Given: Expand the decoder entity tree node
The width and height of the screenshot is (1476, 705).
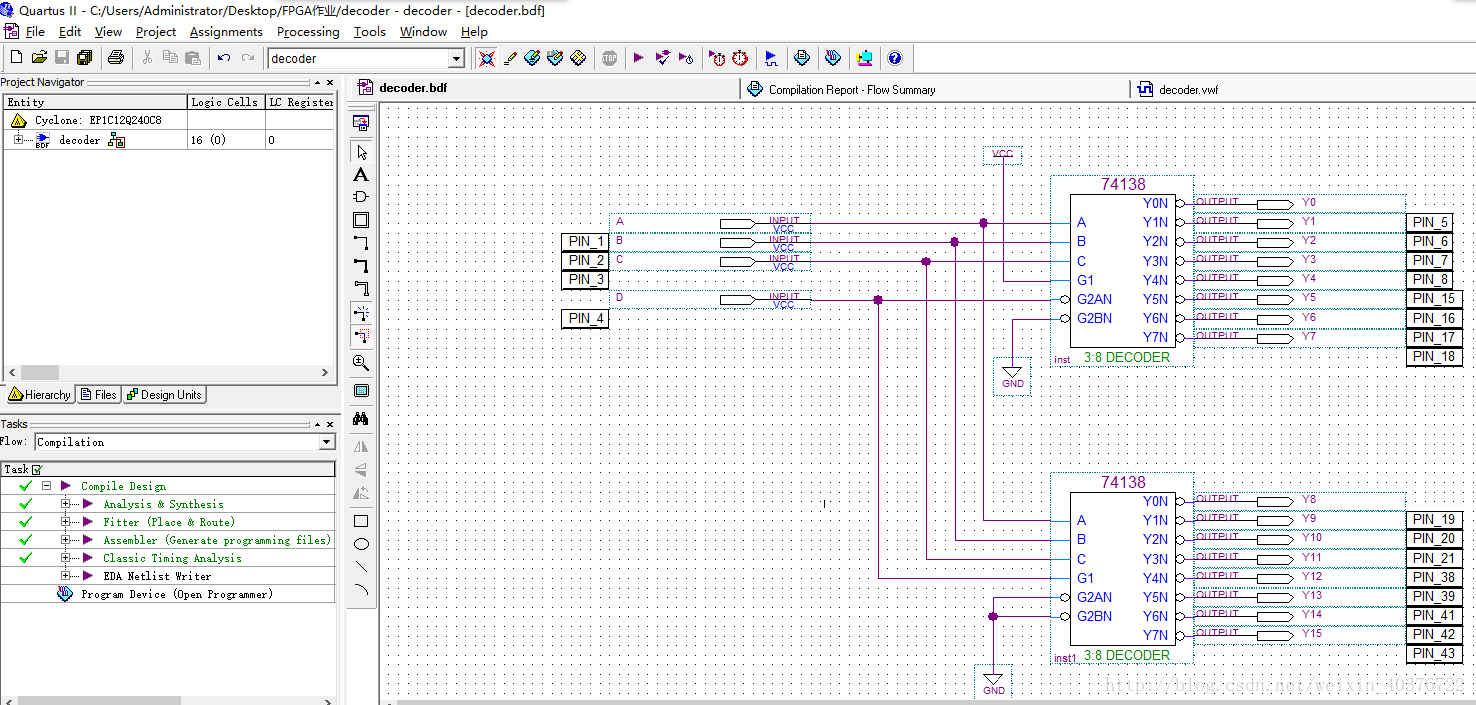Looking at the screenshot, I should 18,140.
